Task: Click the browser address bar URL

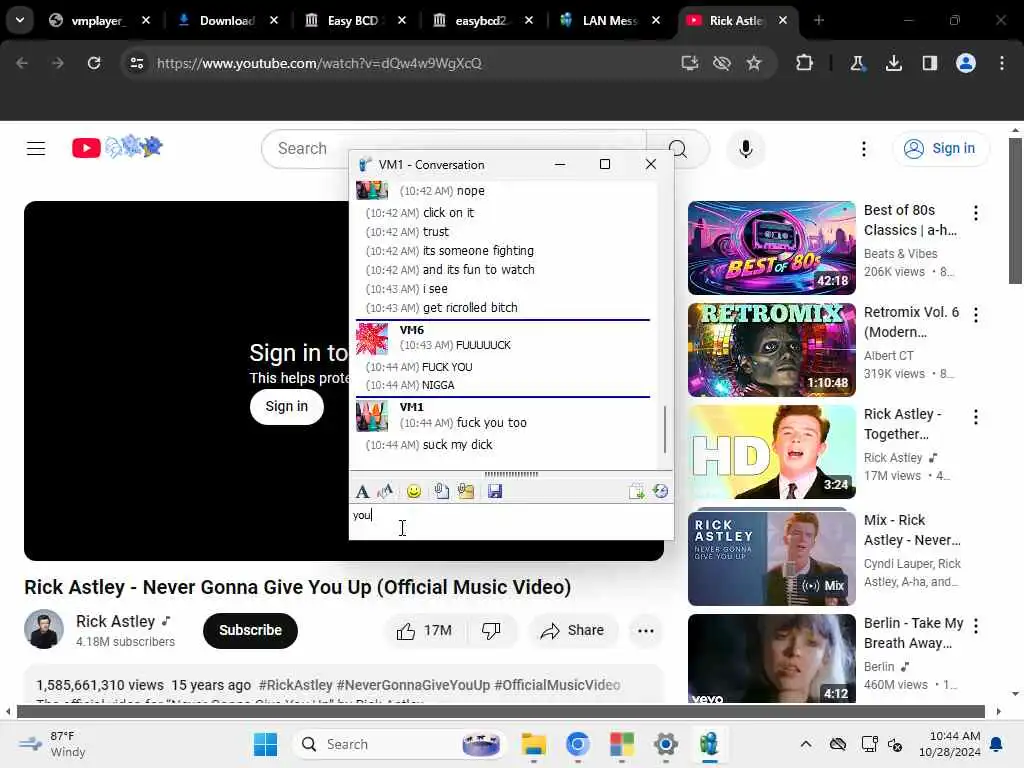Action: point(319,63)
